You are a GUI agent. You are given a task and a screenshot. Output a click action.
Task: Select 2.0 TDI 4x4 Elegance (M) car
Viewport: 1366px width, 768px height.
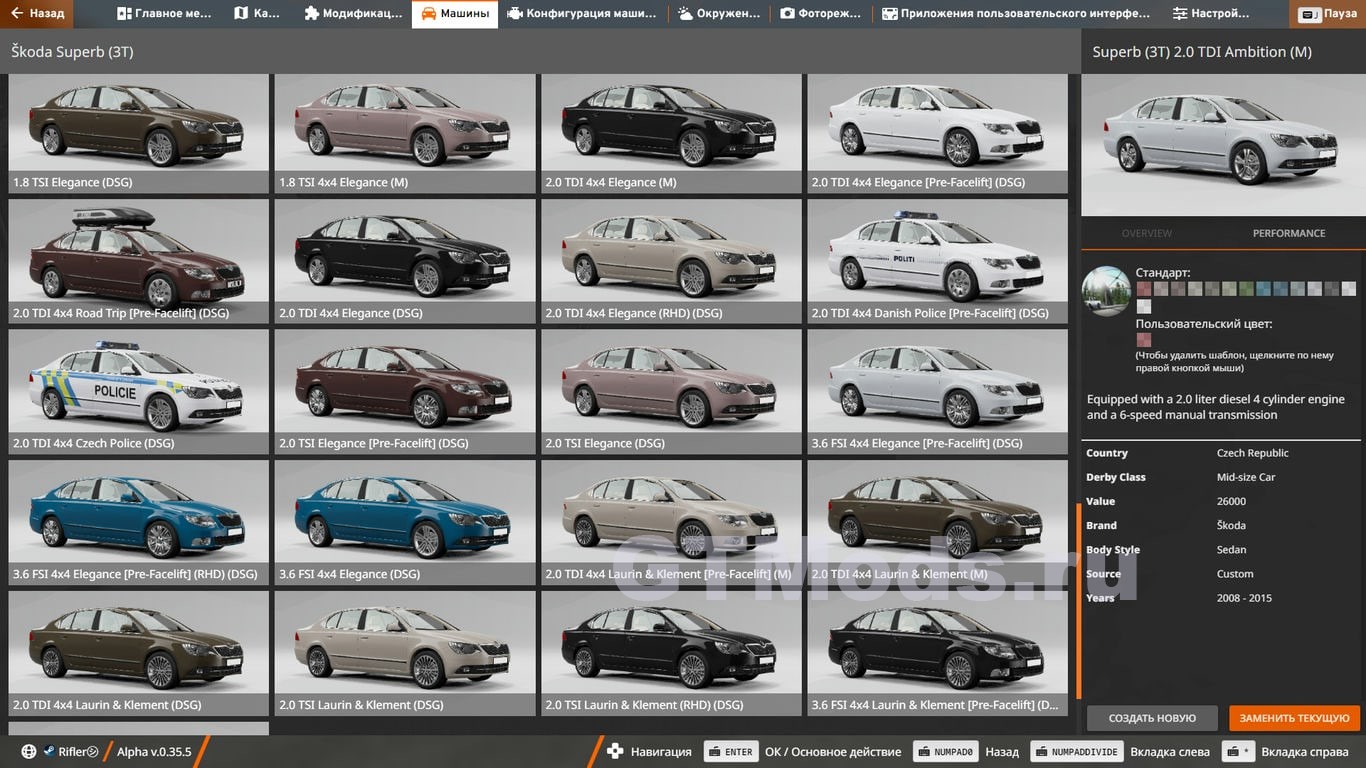tap(671, 133)
